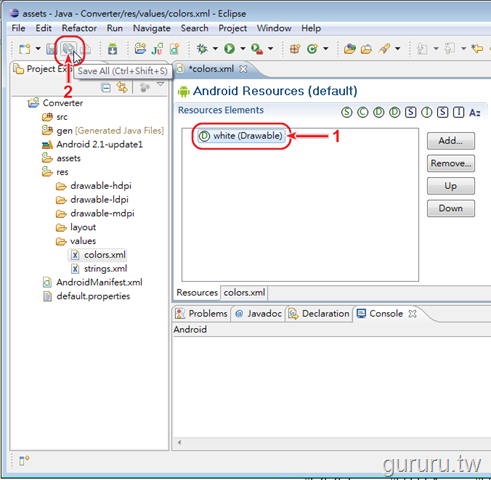Click the Add... button

pyautogui.click(x=451, y=141)
